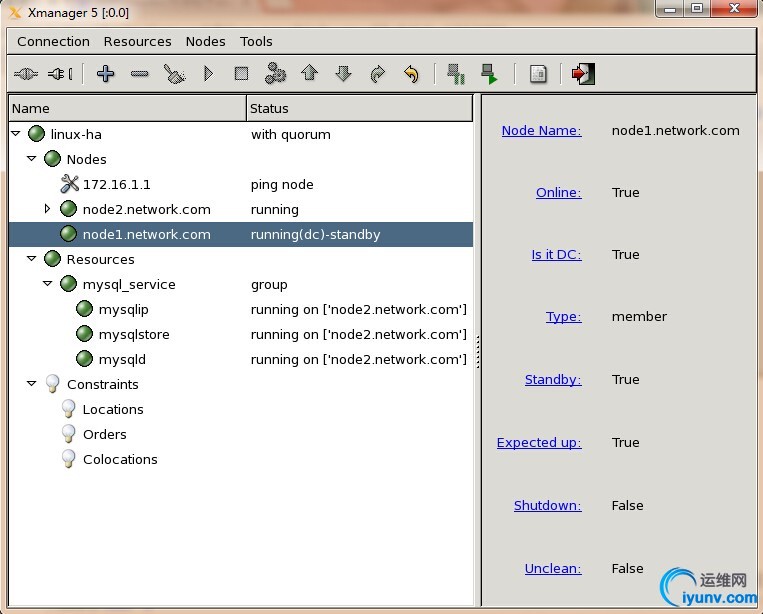This screenshot has height=614, width=763.
Task: Open the Resources menu
Action: coord(137,41)
